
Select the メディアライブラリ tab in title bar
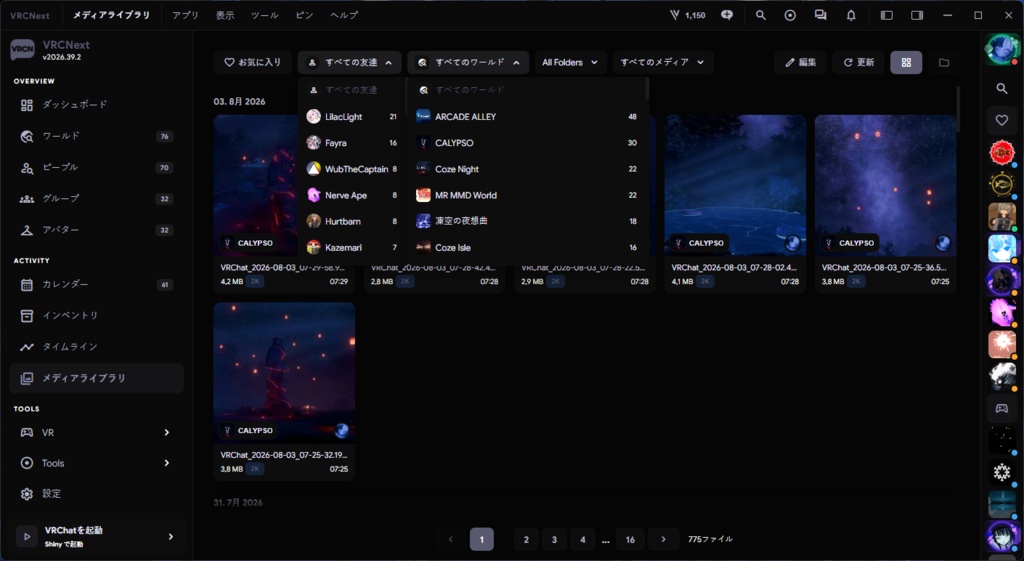111,15
